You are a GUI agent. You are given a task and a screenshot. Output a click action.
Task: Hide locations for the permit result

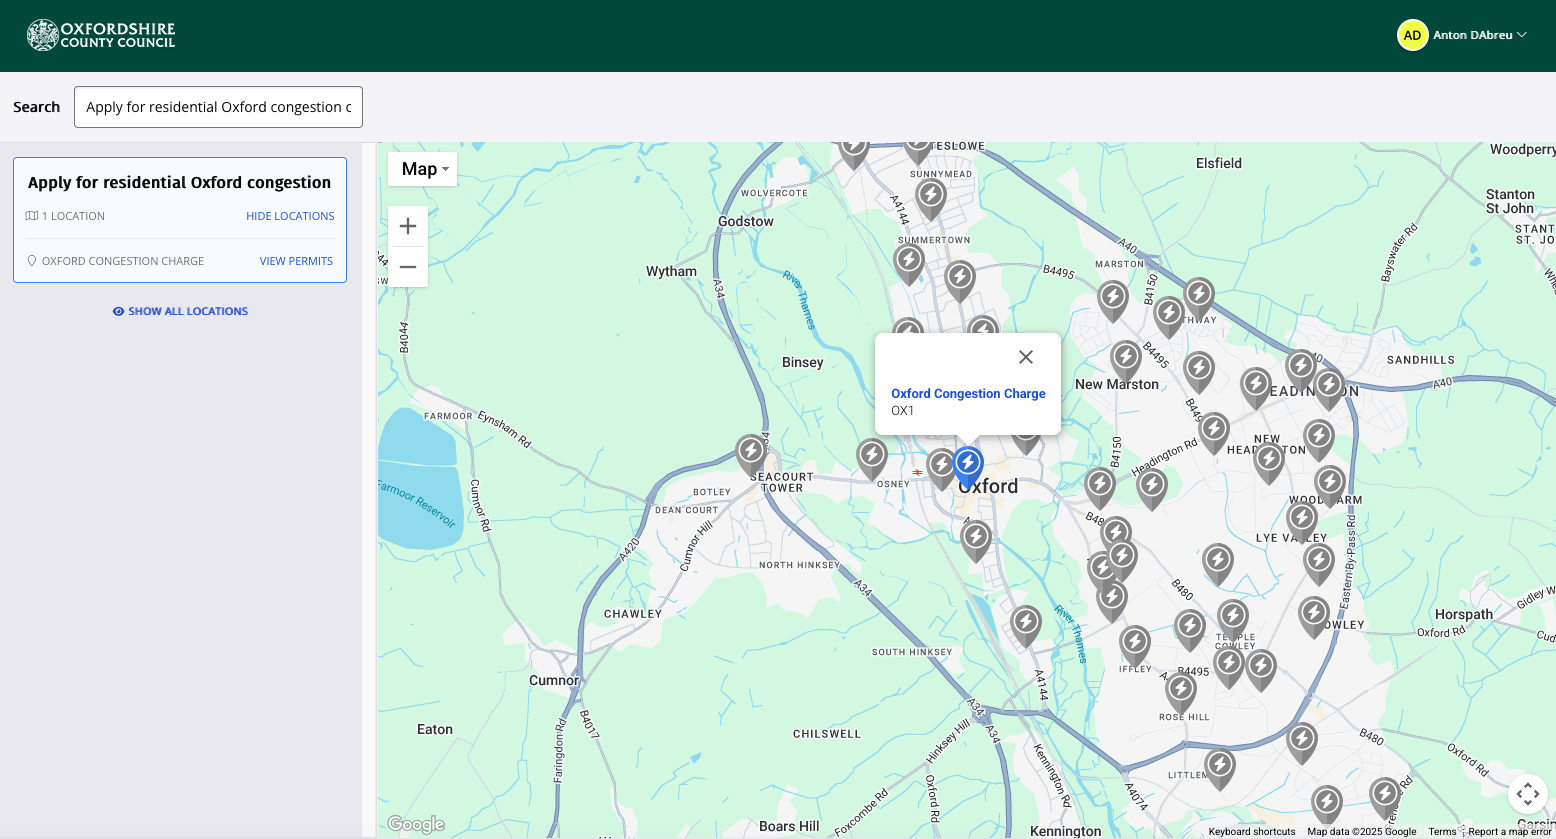290,216
